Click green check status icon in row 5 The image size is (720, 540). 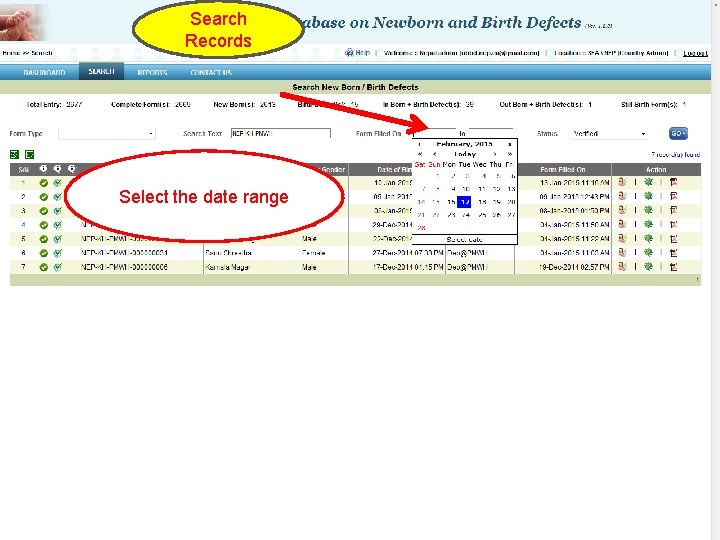(44, 239)
